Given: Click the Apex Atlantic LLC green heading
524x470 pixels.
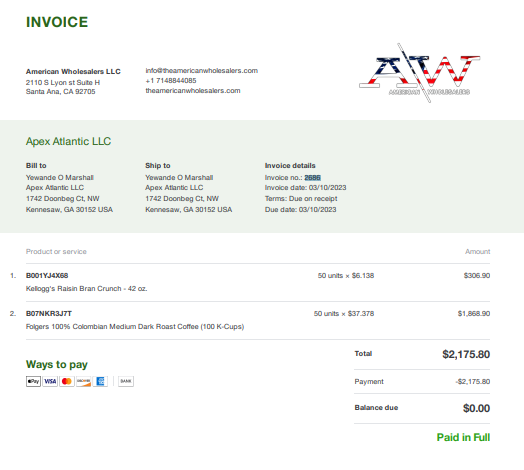Looking at the screenshot, I should pyautogui.click(x=69, y=141).
